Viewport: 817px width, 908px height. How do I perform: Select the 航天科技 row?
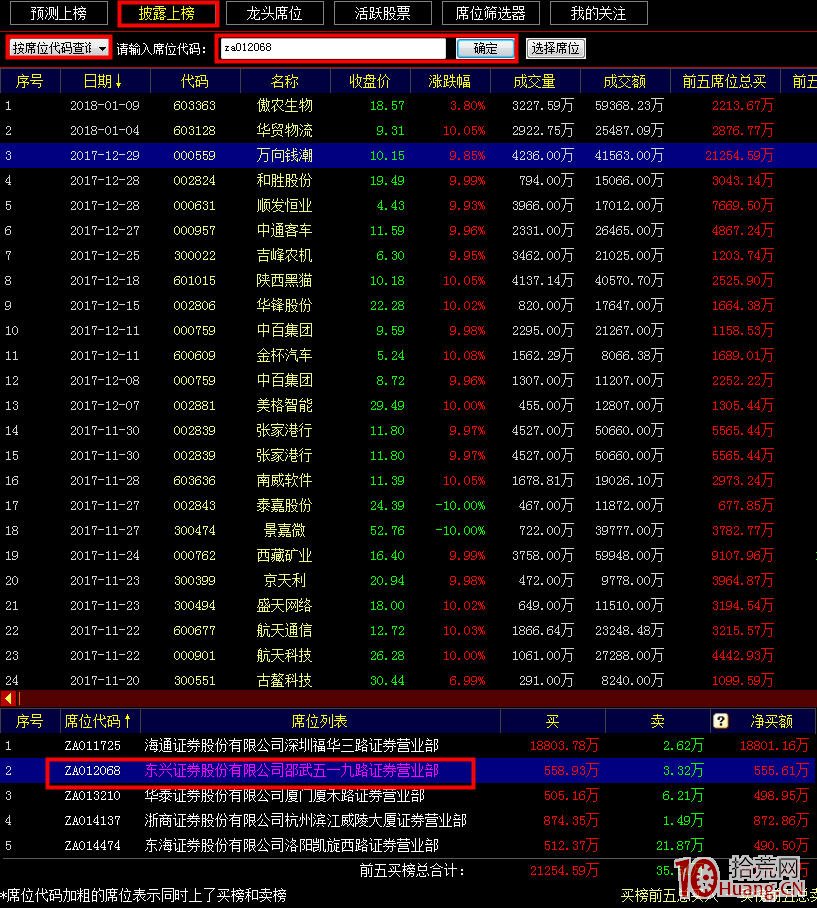tap(408, 656)
